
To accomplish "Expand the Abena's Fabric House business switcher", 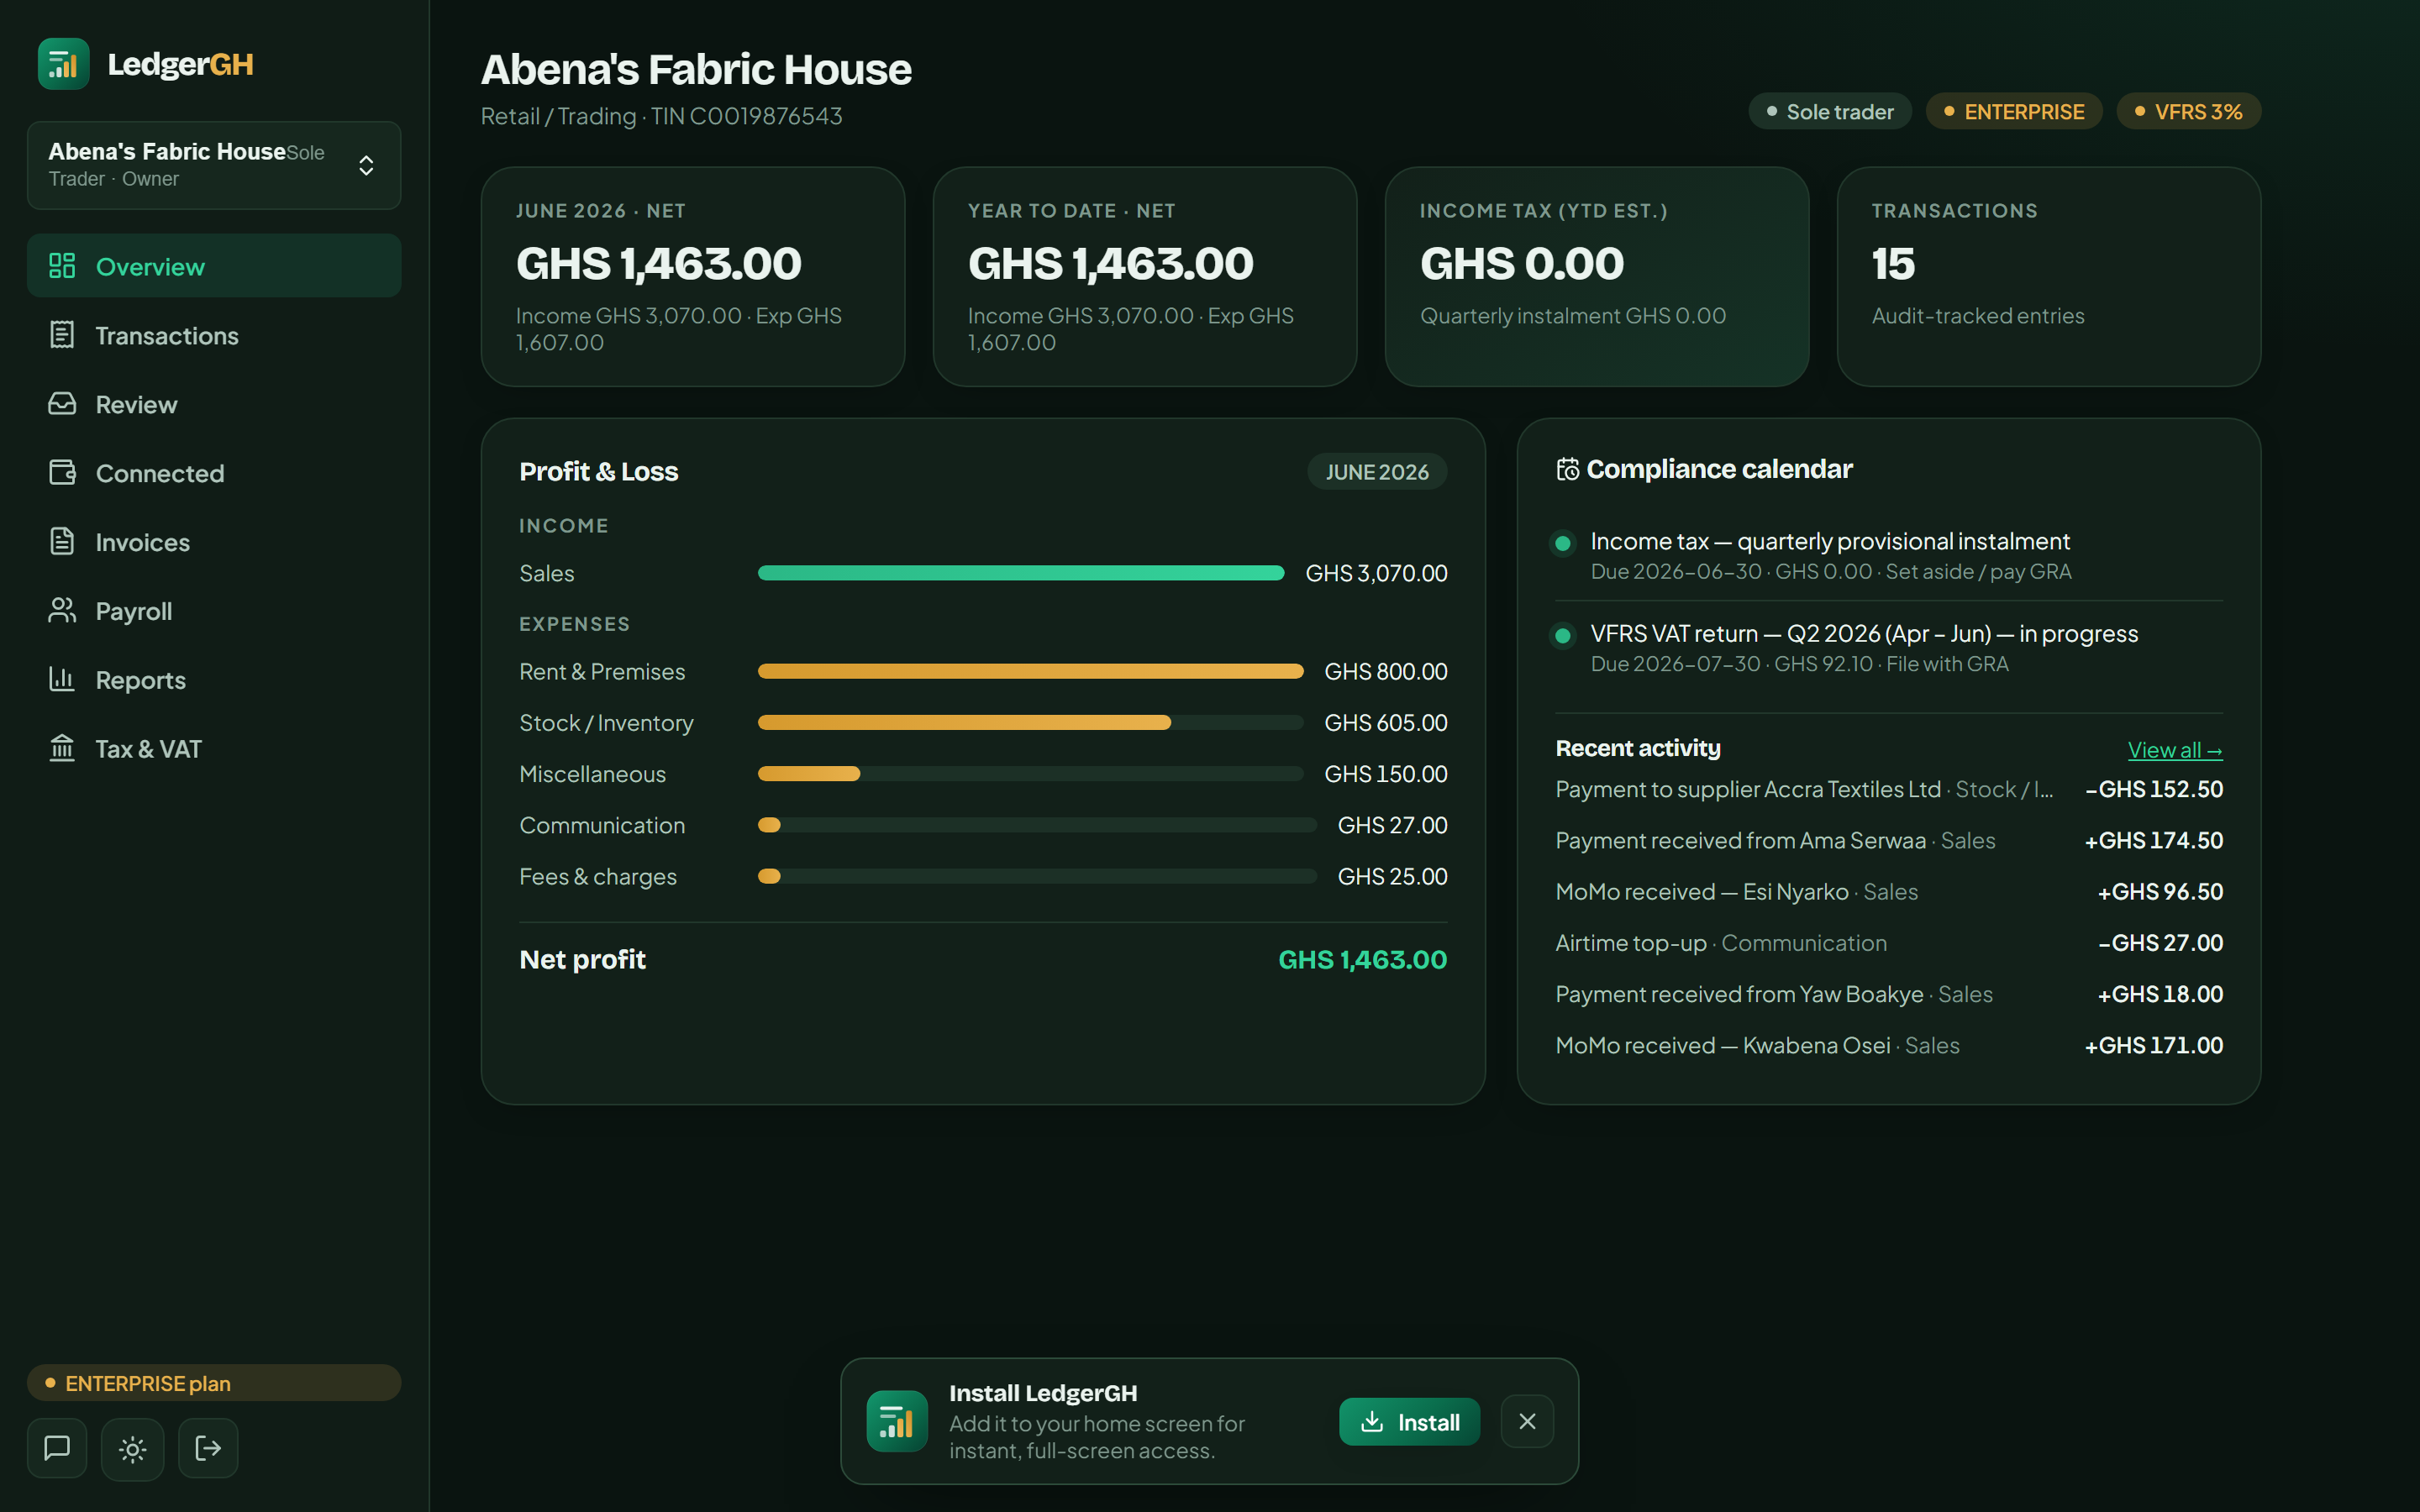I will 214,165.
